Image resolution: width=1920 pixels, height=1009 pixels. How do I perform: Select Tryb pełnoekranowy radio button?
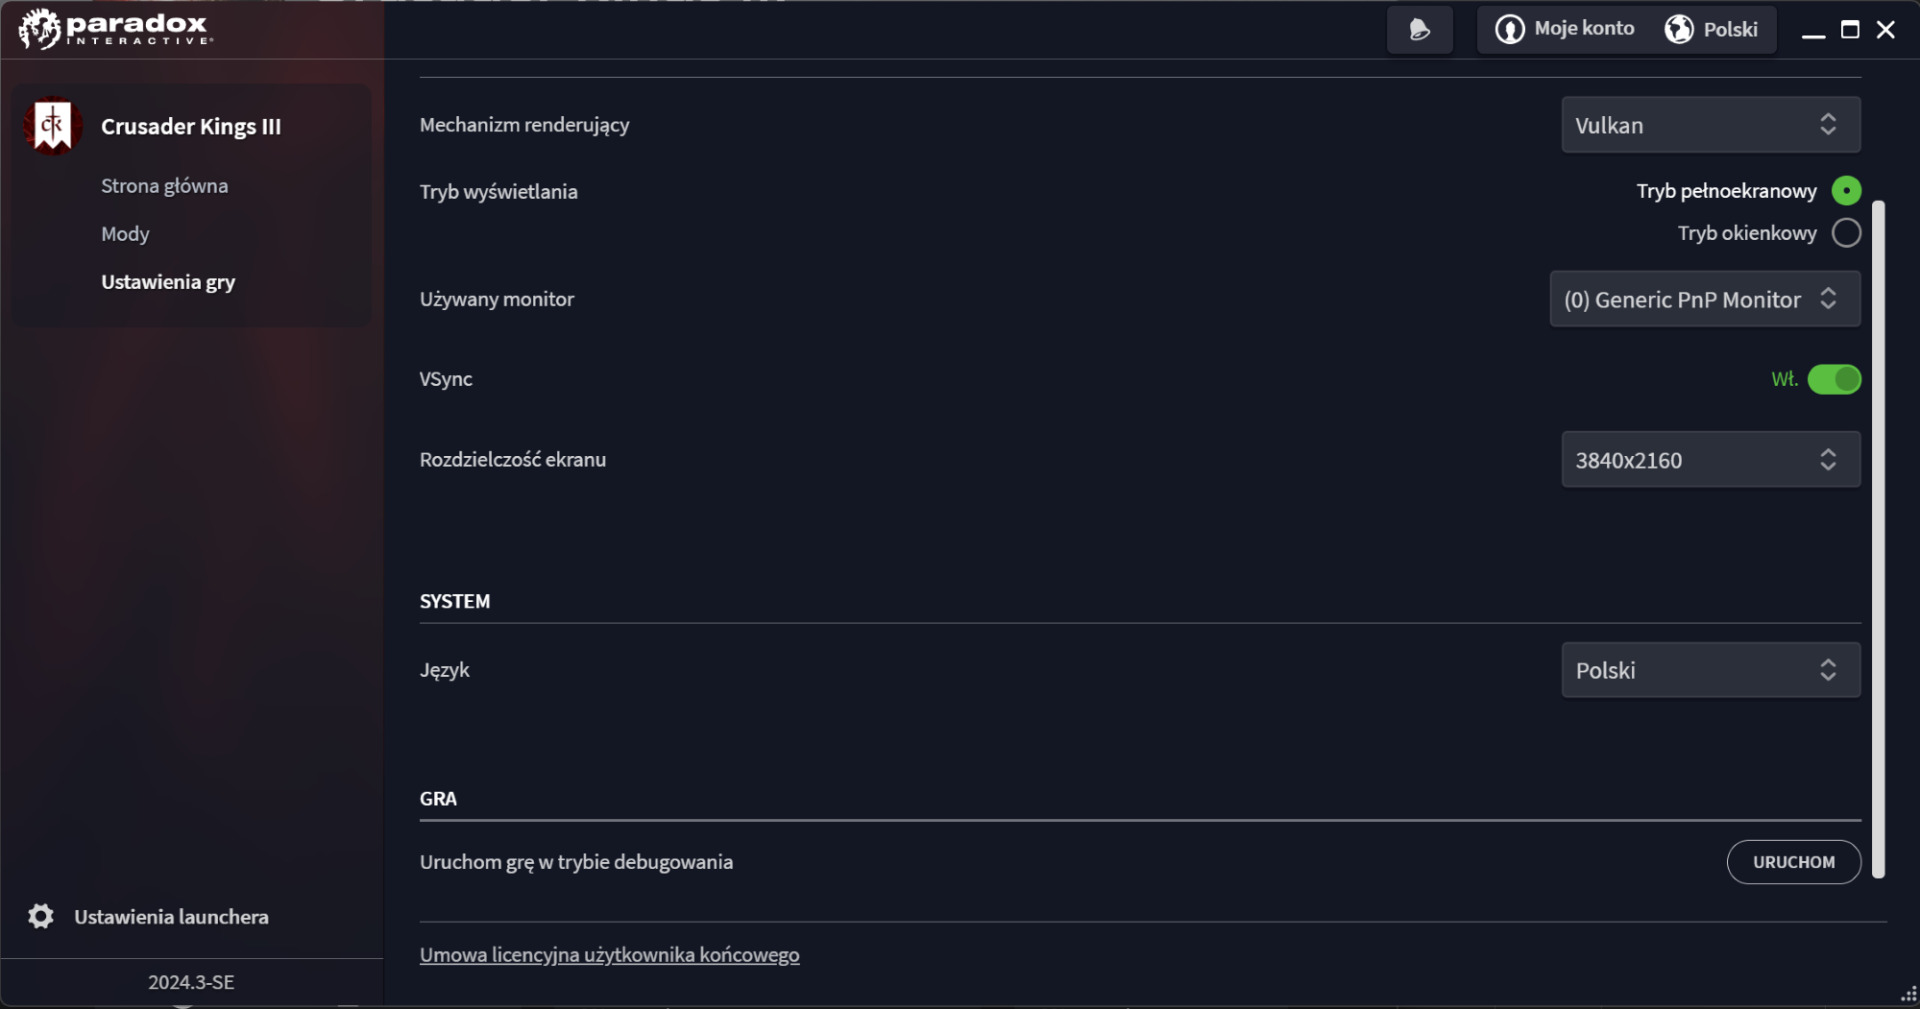pyautogui.click(x=1846, y=190)
